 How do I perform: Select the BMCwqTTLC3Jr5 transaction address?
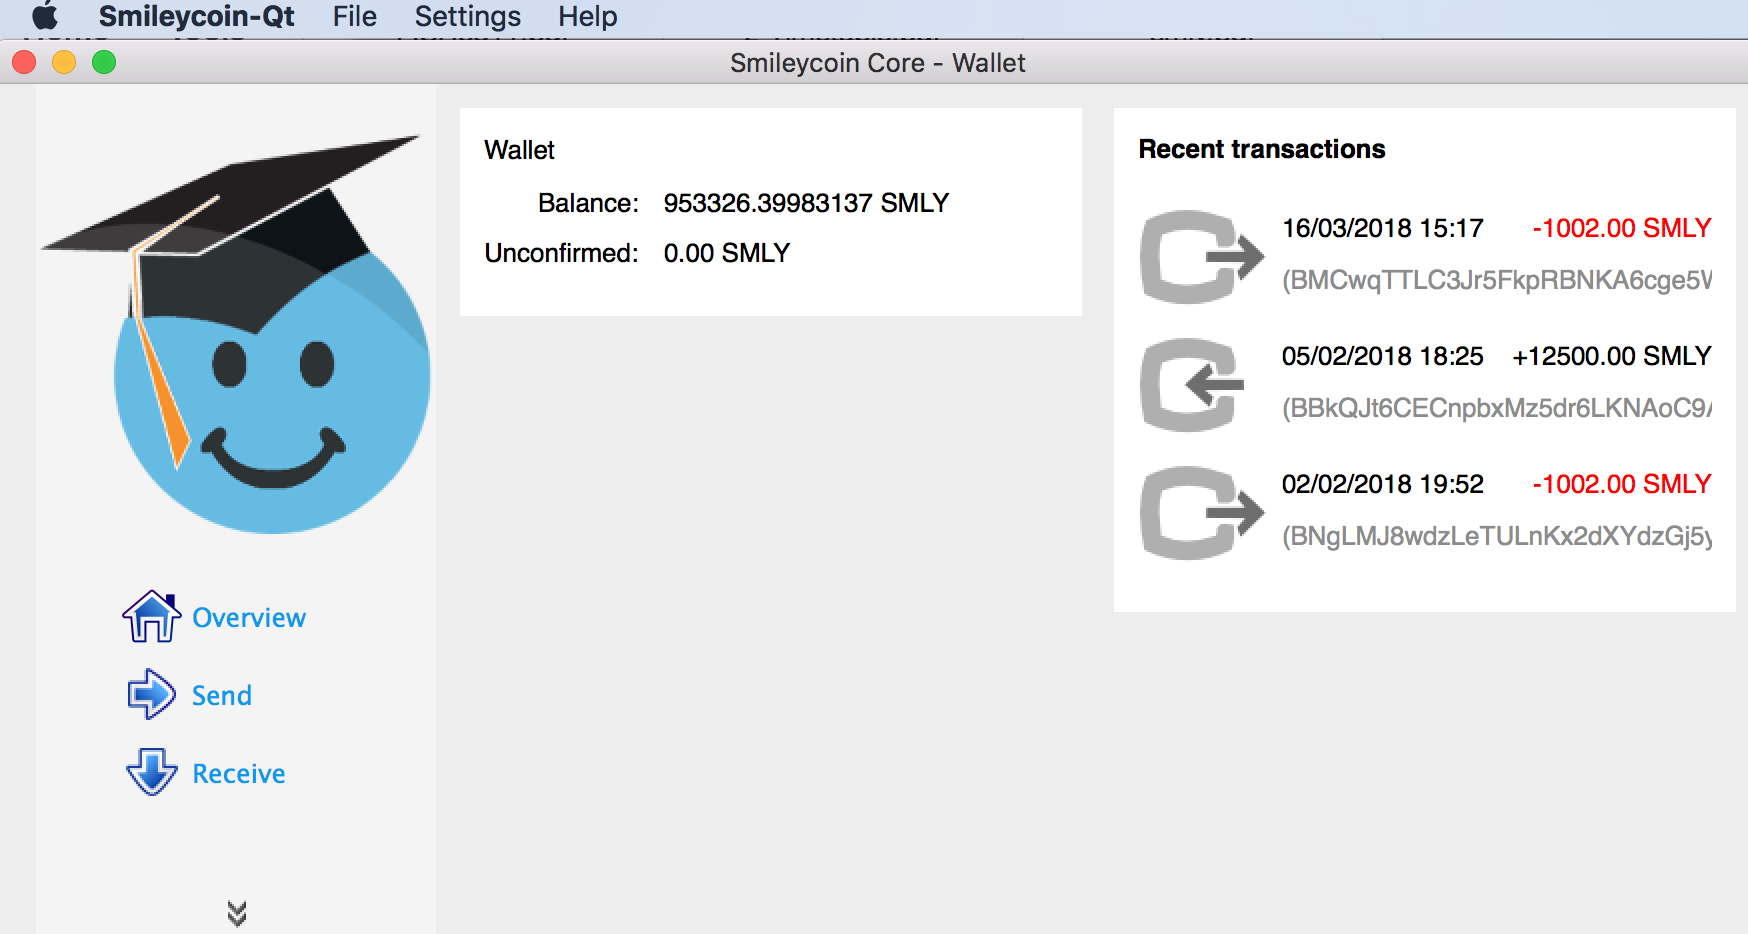click(1496, 280)
